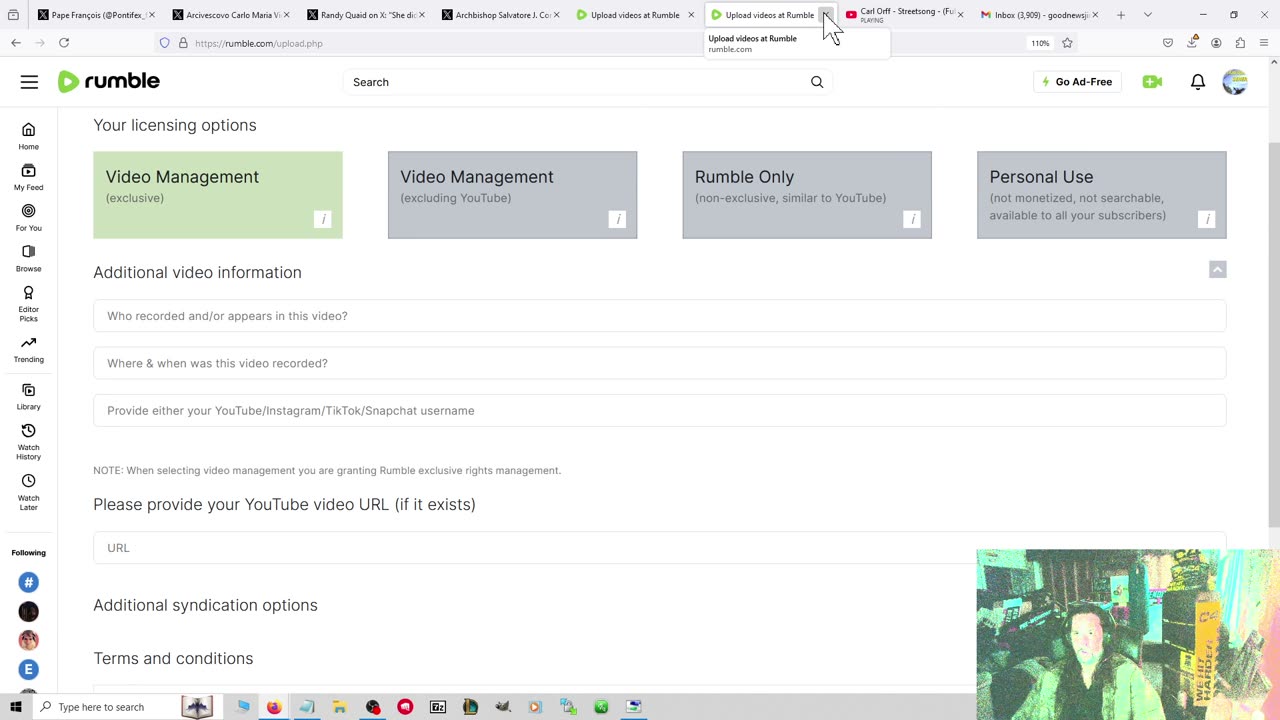Open the user profile avatar
The height and width of the screenshot is (720, 1280).
(x=1235, y=82)
